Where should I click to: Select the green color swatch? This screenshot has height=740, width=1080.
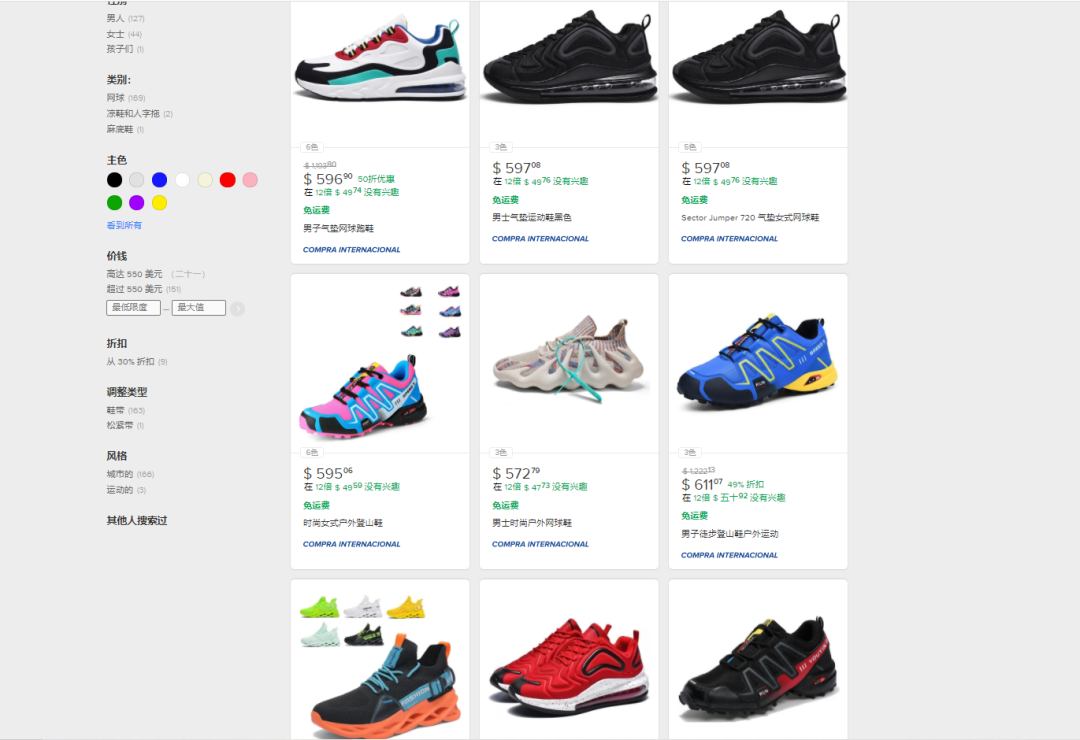pyautogui.click(x=115, y=203)
